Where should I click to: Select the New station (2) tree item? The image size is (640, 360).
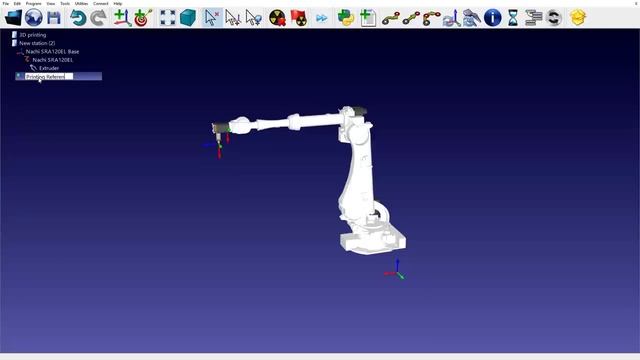(x=37, y=43)
